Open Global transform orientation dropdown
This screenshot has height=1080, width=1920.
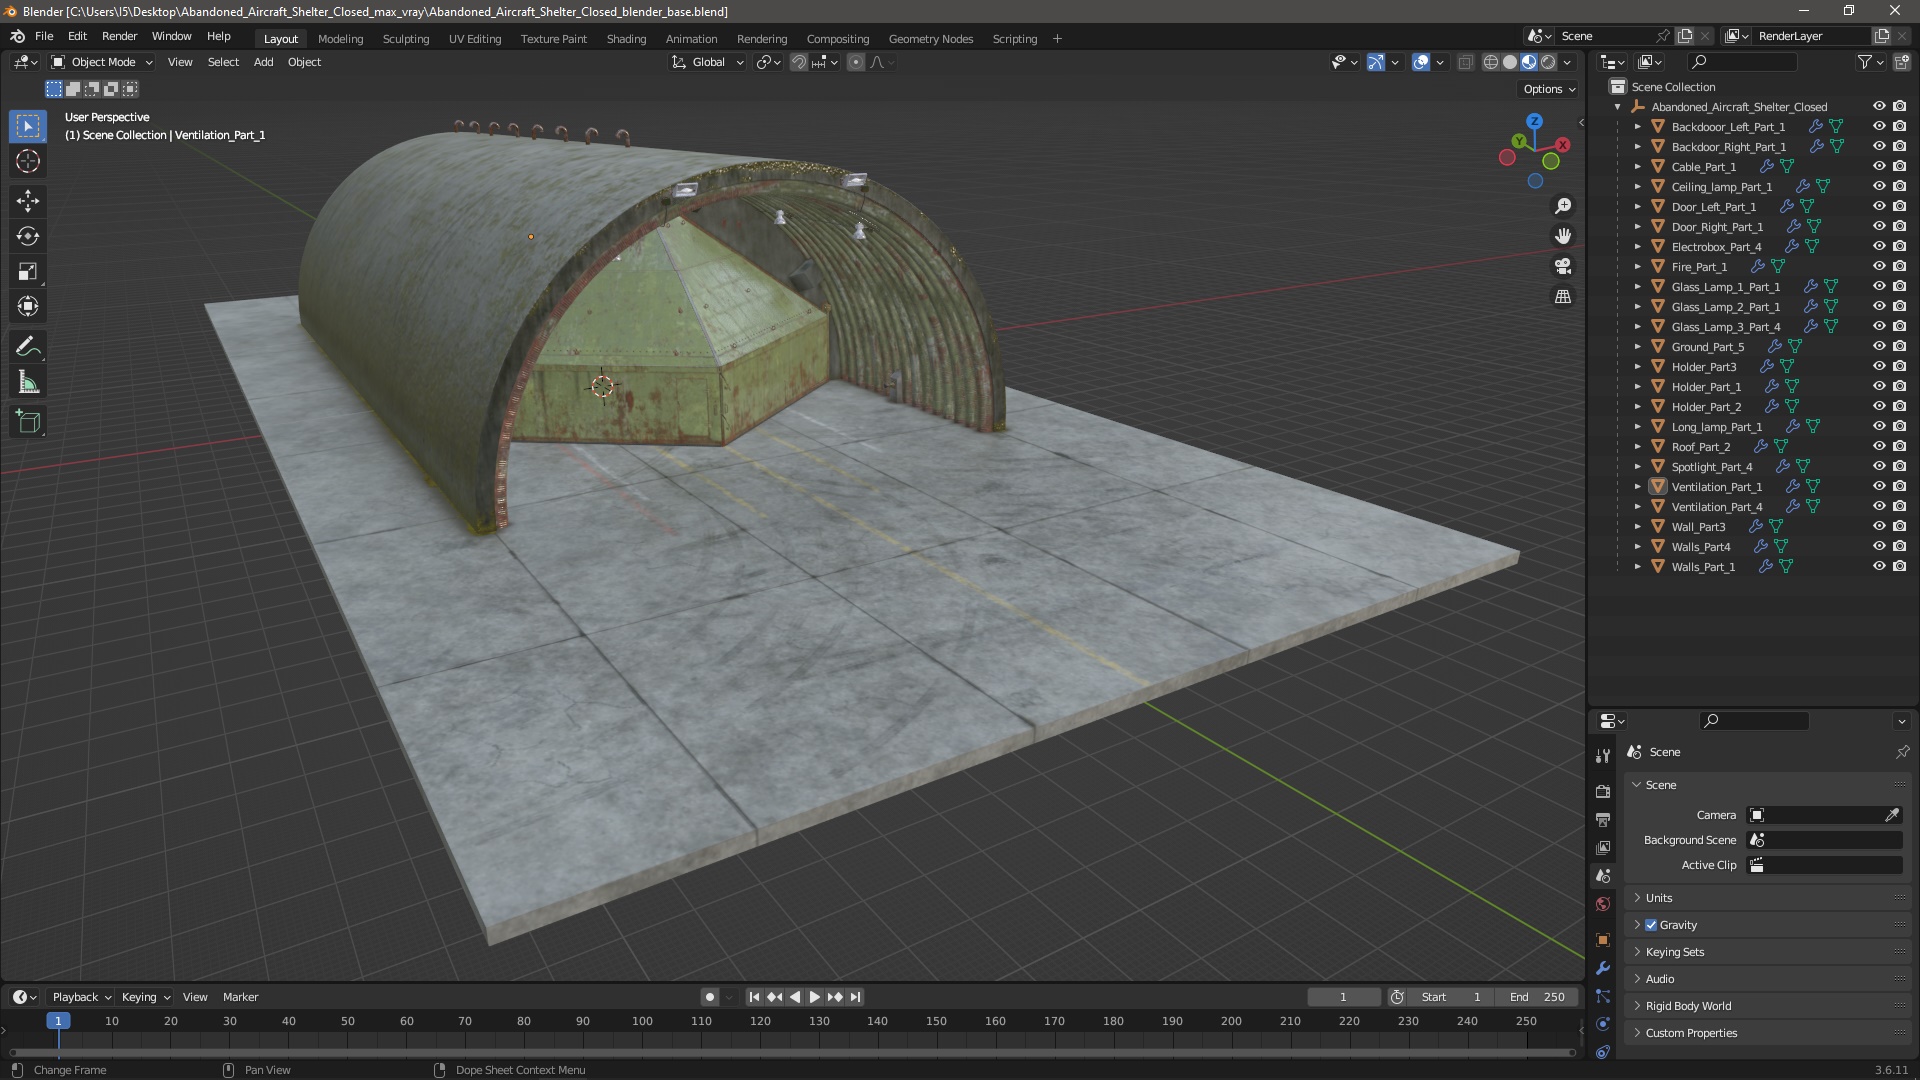[708, 62]
